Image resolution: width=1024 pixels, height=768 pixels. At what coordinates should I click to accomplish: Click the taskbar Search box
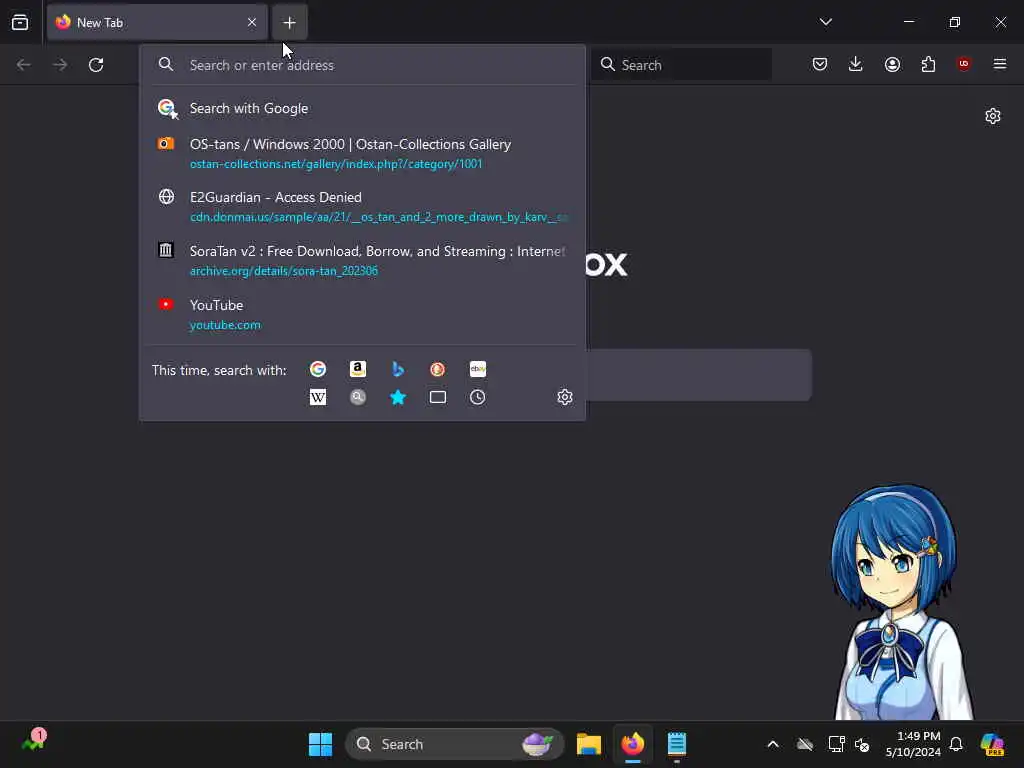click(x=455, y=744)
